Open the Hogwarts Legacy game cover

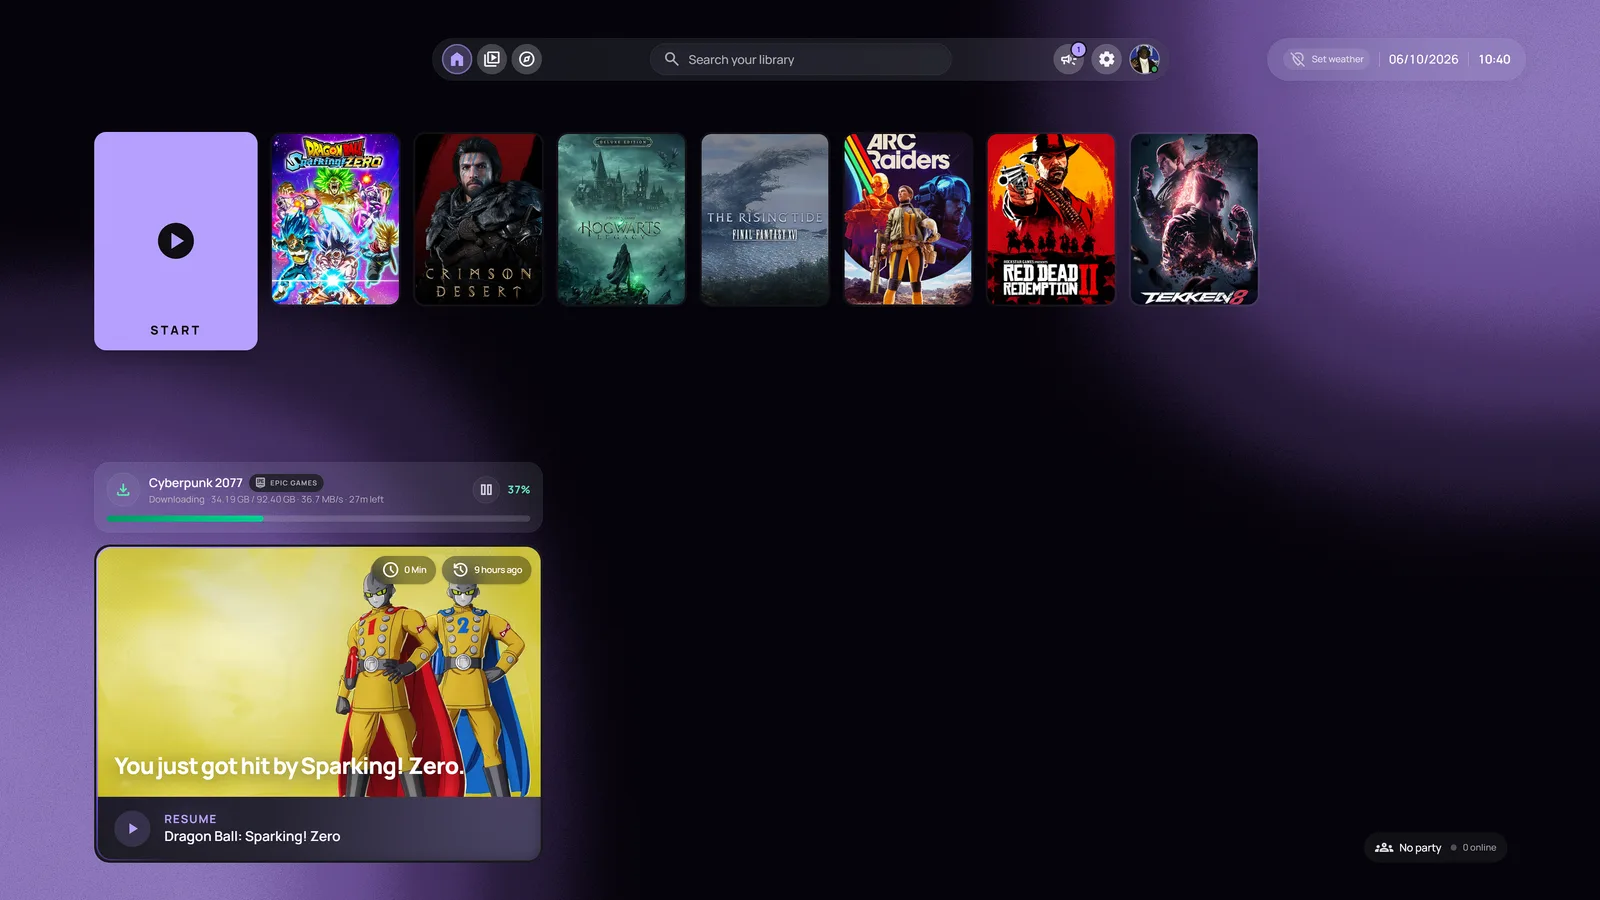point(622,219)
